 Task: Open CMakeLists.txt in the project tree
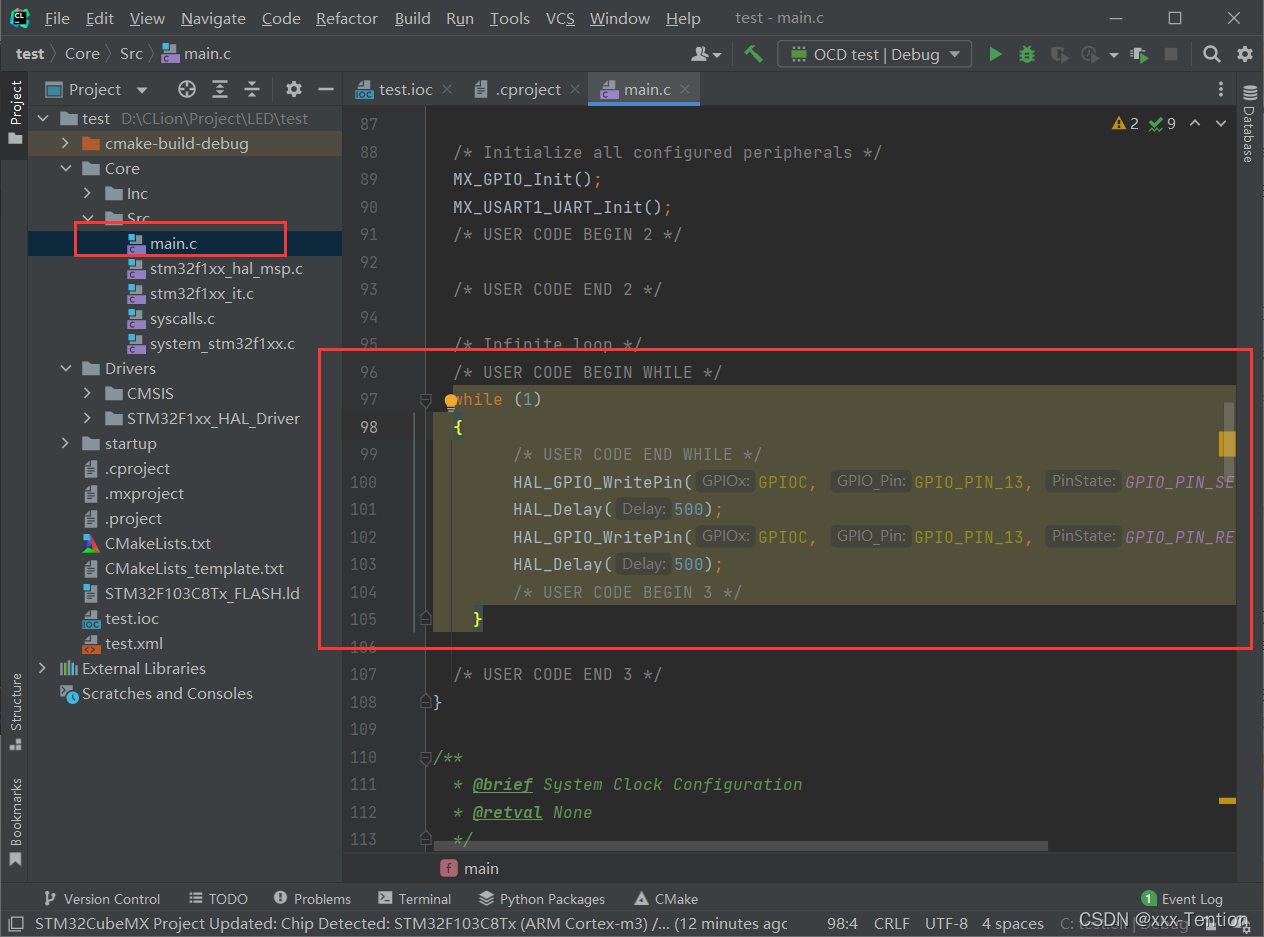tap(158, 544)
